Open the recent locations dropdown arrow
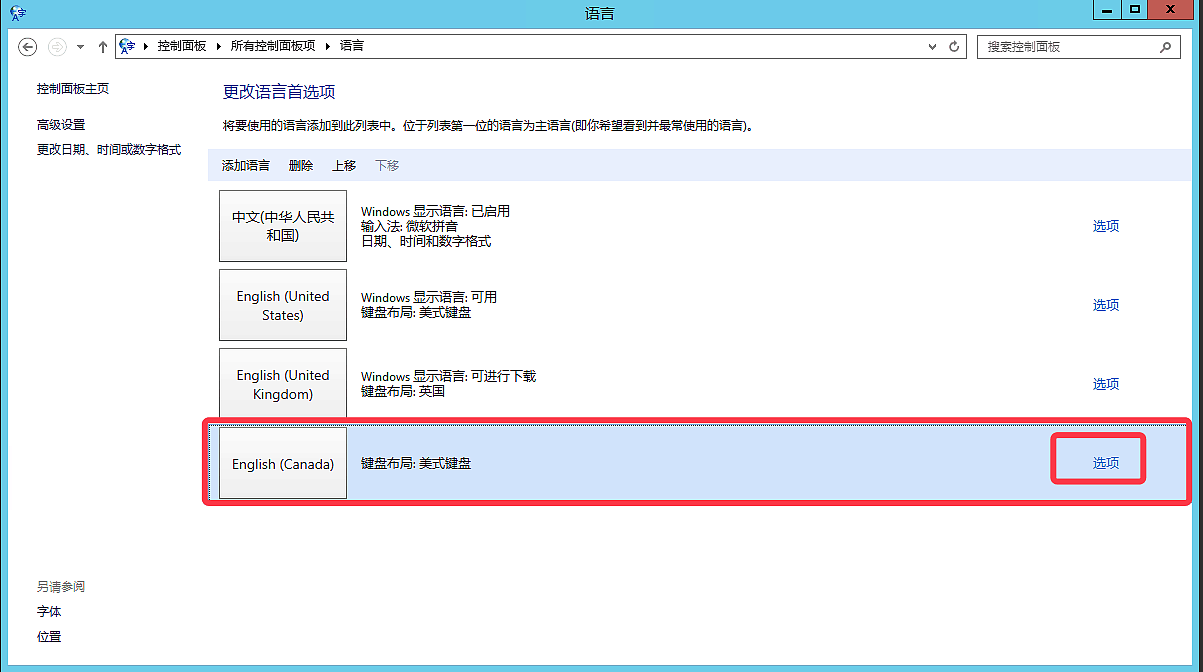1203x672 pixels. 81,47
